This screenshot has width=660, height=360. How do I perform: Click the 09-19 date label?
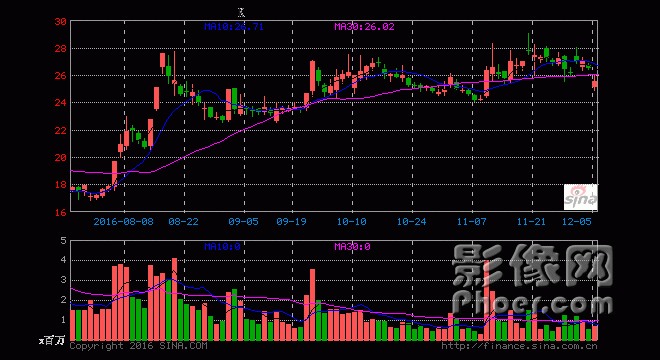click(x=291, y=221)
